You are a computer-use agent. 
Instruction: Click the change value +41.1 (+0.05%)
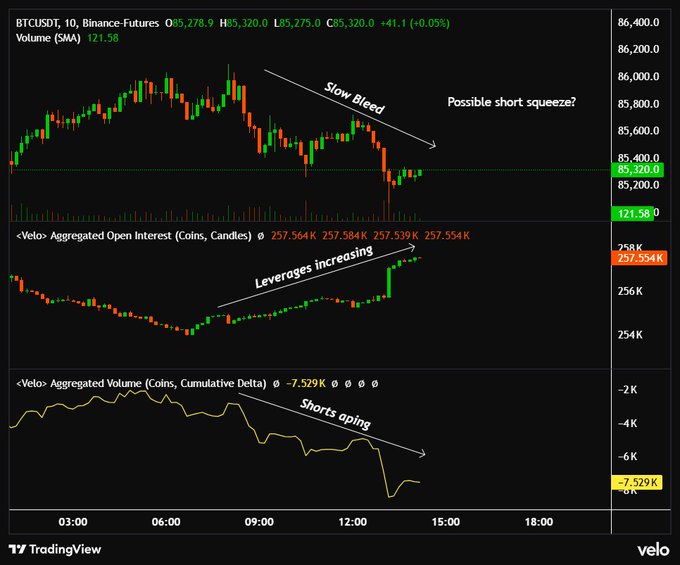[x=415, y=23]
